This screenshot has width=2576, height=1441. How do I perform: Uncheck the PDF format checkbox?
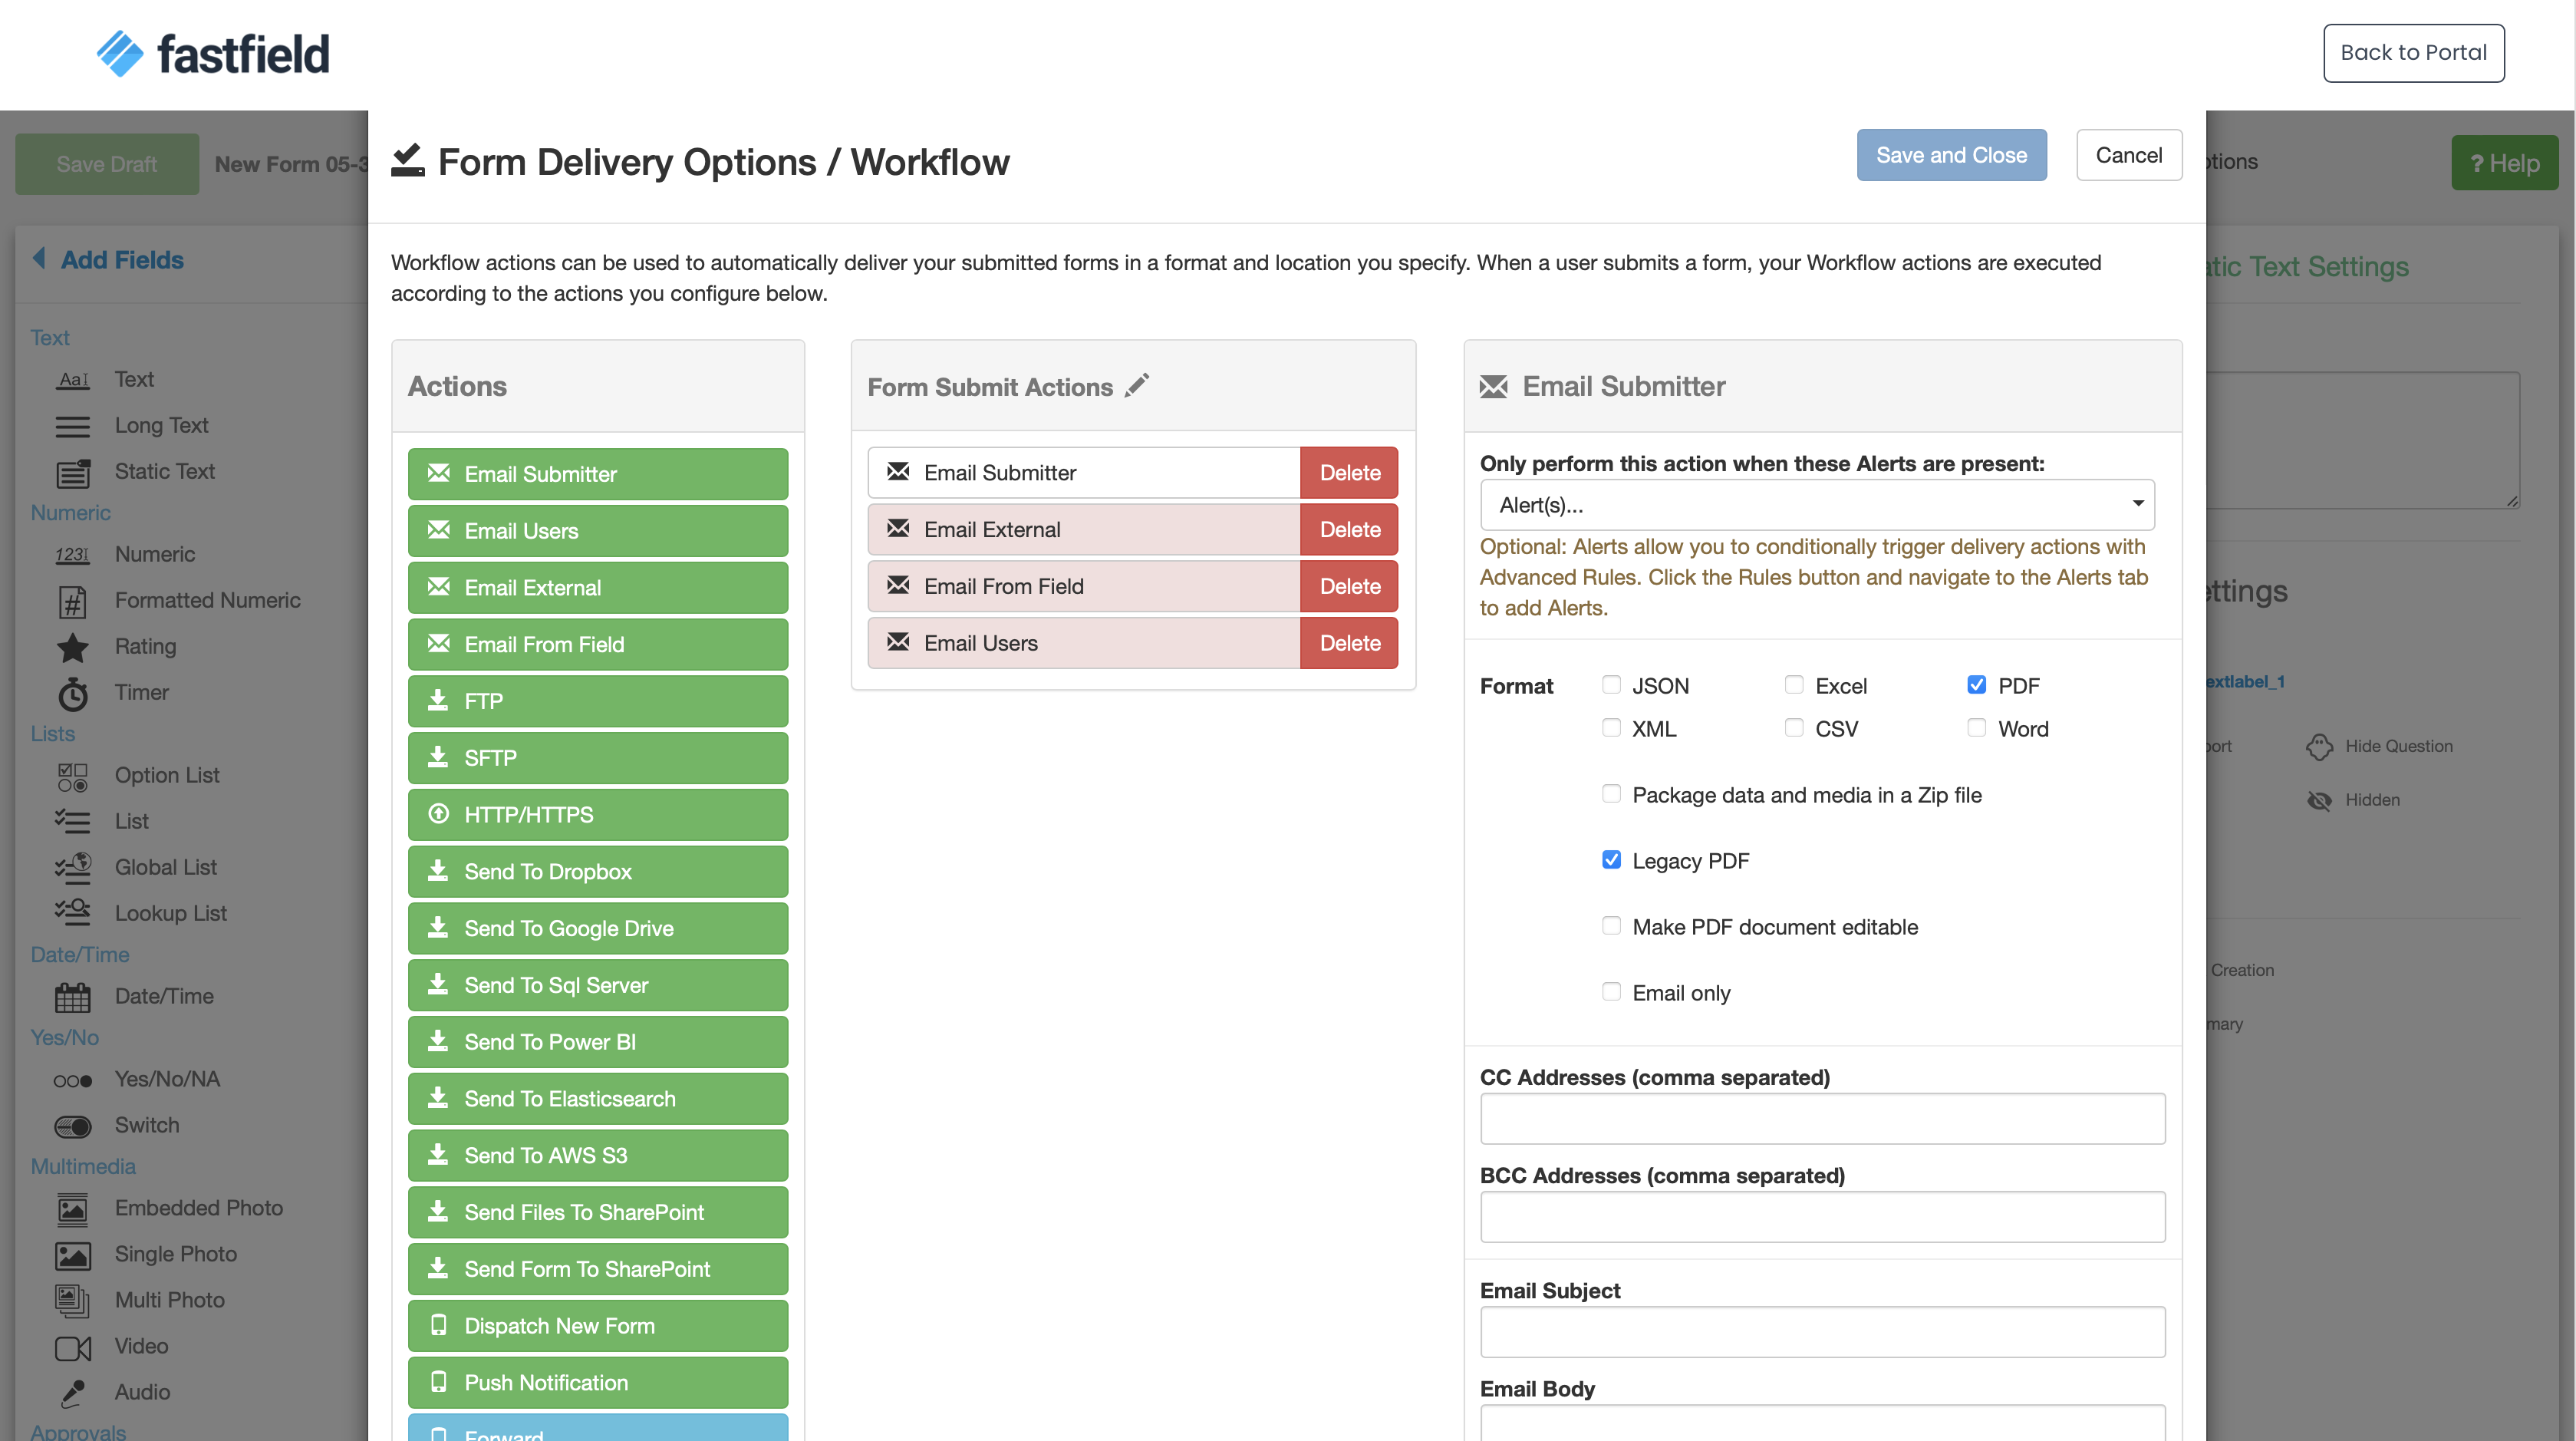(x=1976, y=685)
